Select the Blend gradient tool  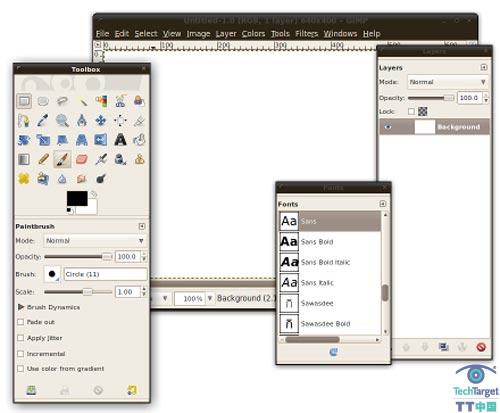click(24, 160)
